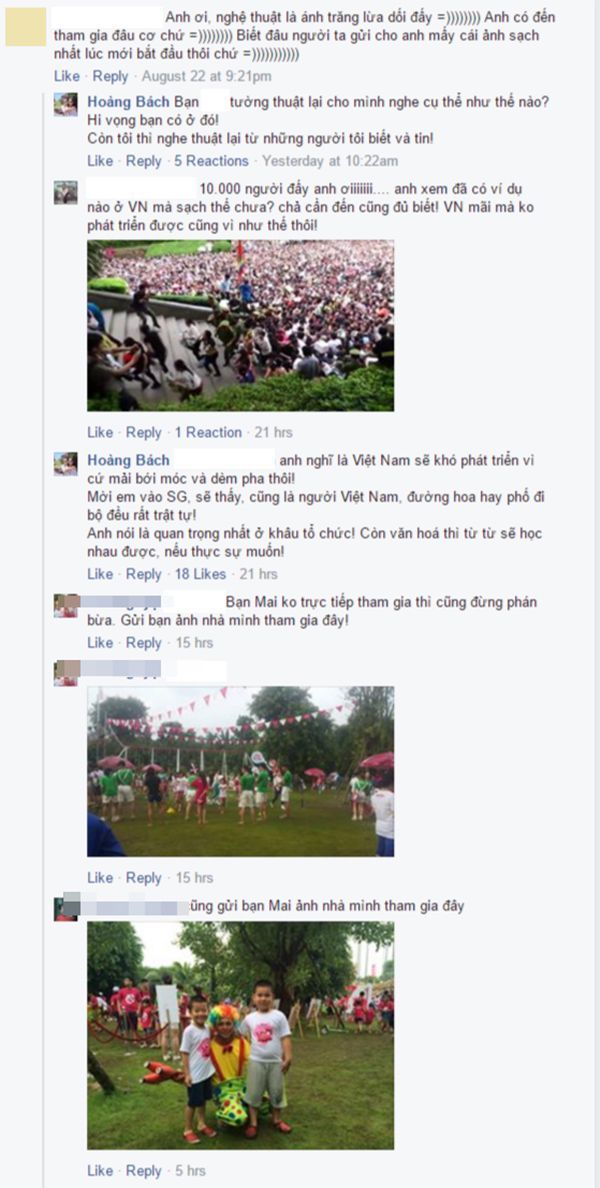Open Hoàng Bách profile name in first reply
This screenshot has height=1188, width=600.
pyautogui.click(x=129, y=101)
